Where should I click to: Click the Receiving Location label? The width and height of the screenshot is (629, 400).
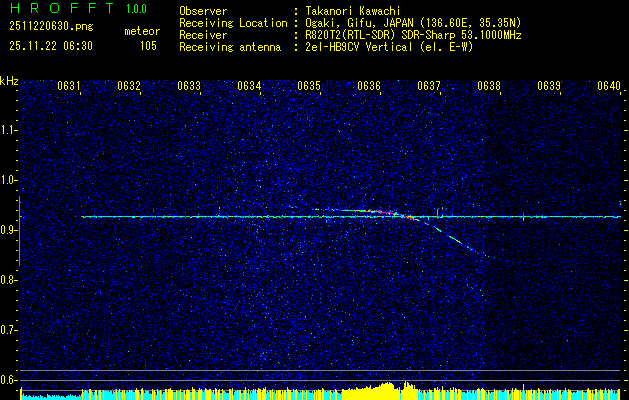(x=233, y=23)
